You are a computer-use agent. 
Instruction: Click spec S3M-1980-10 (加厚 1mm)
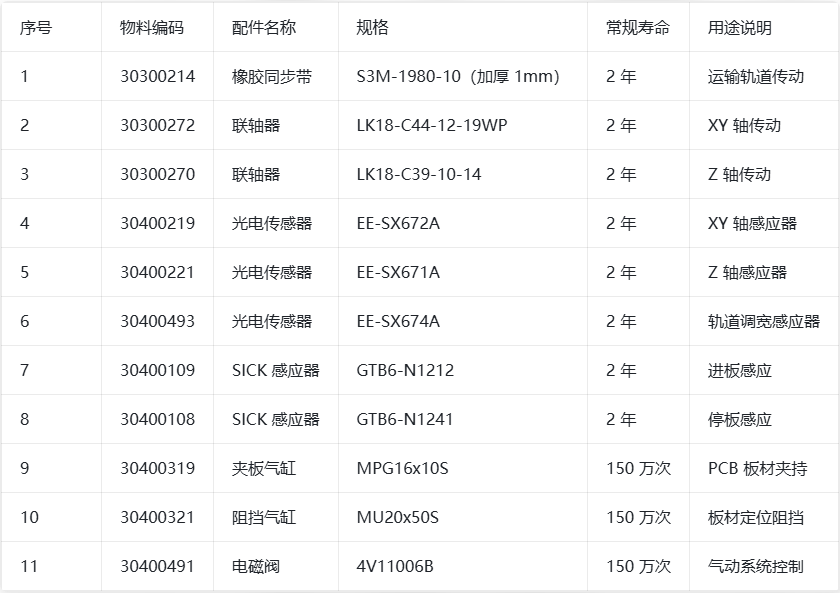pyautogui.click(x=459, y=77)
